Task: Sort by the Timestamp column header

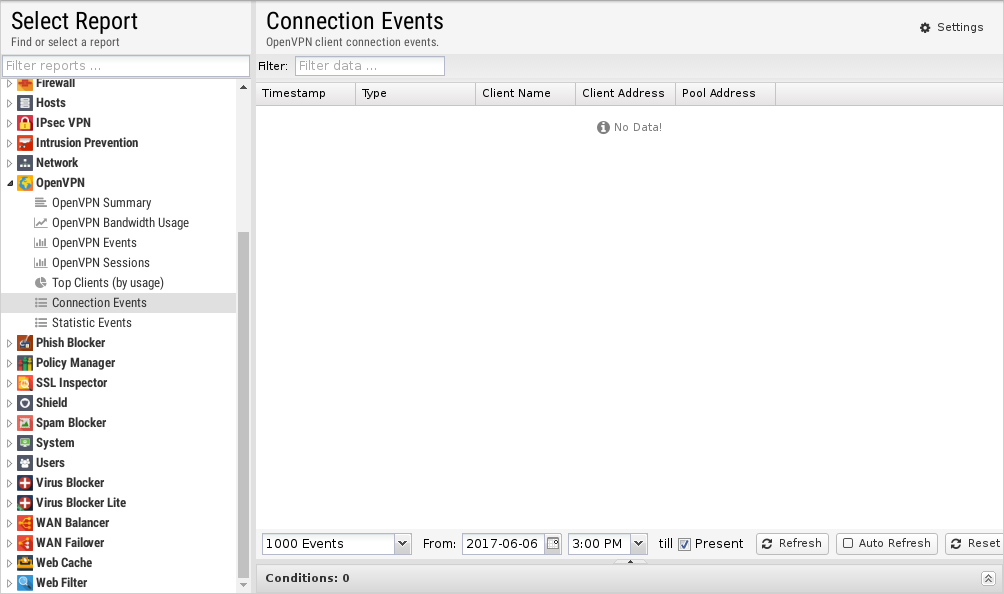Action: pyautogui.click(x=305, y=93)
